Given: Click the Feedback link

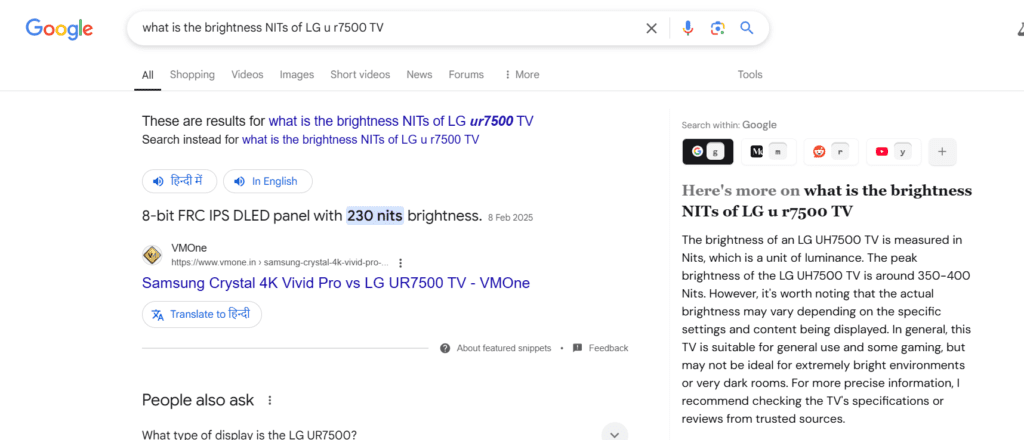Looking at the screenshot, I should point(600,348).
